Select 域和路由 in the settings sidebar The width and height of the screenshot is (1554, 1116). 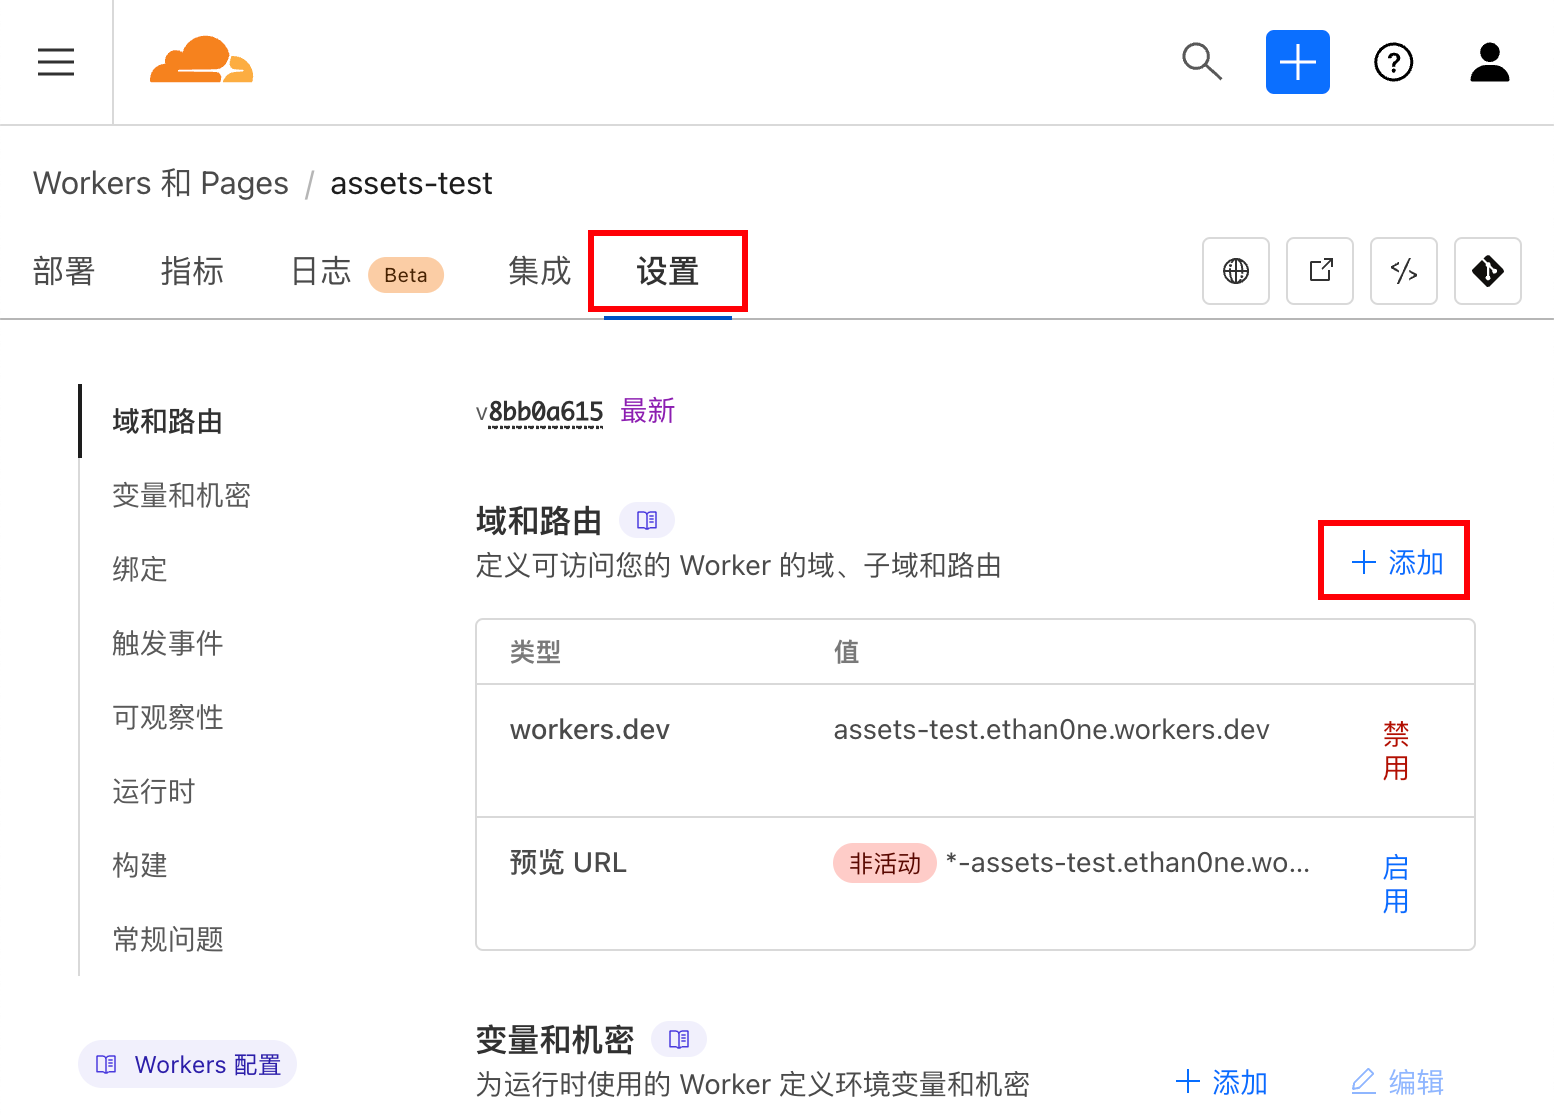coord(168,421)
